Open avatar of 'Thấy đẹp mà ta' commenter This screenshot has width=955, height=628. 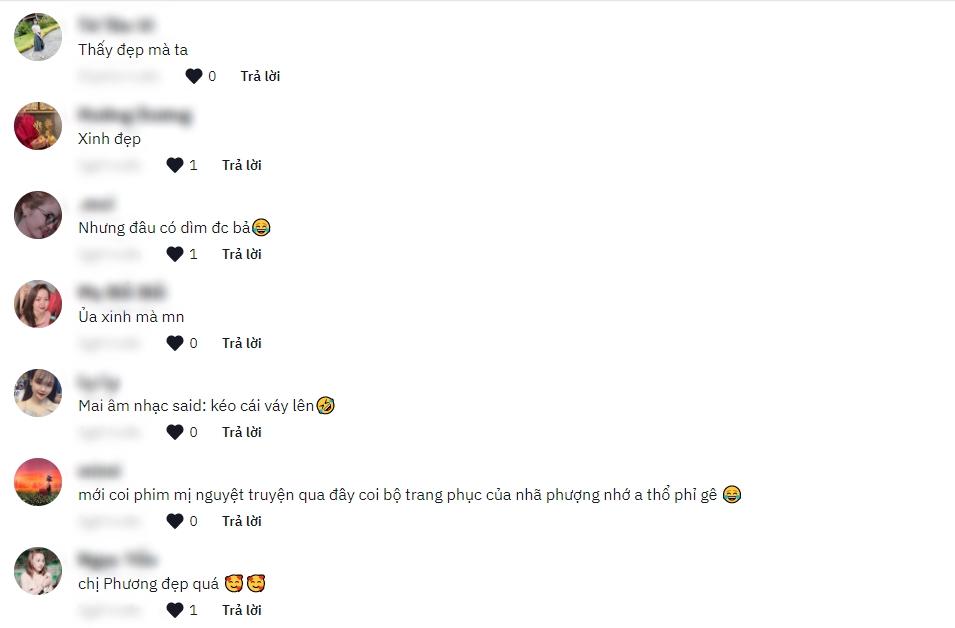tap(38, 37)
